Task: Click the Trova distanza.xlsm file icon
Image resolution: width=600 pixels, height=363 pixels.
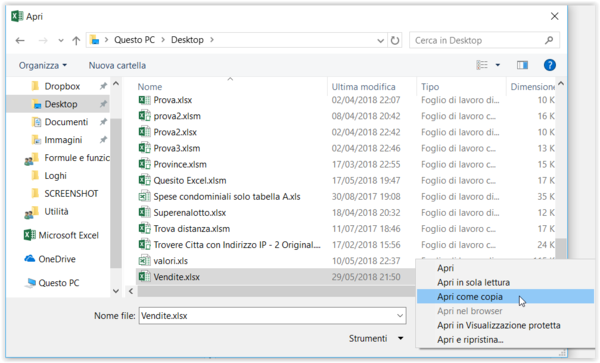Action: tap(144, 228)
